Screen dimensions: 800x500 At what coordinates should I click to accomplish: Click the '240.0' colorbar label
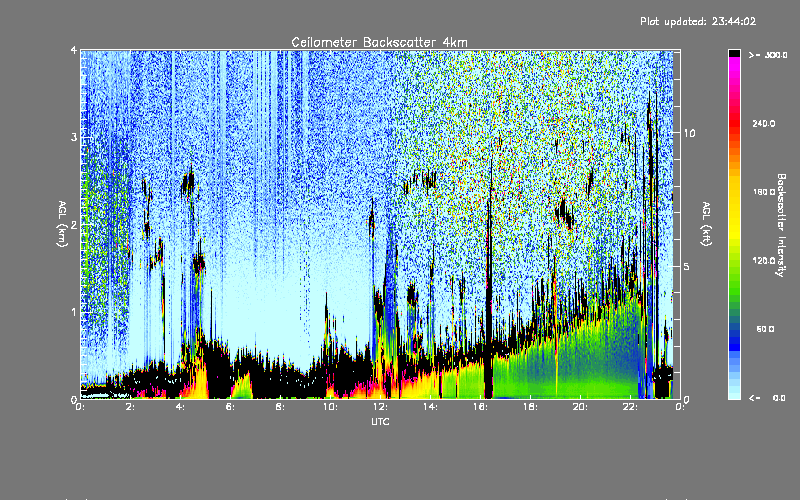point(764,123)
